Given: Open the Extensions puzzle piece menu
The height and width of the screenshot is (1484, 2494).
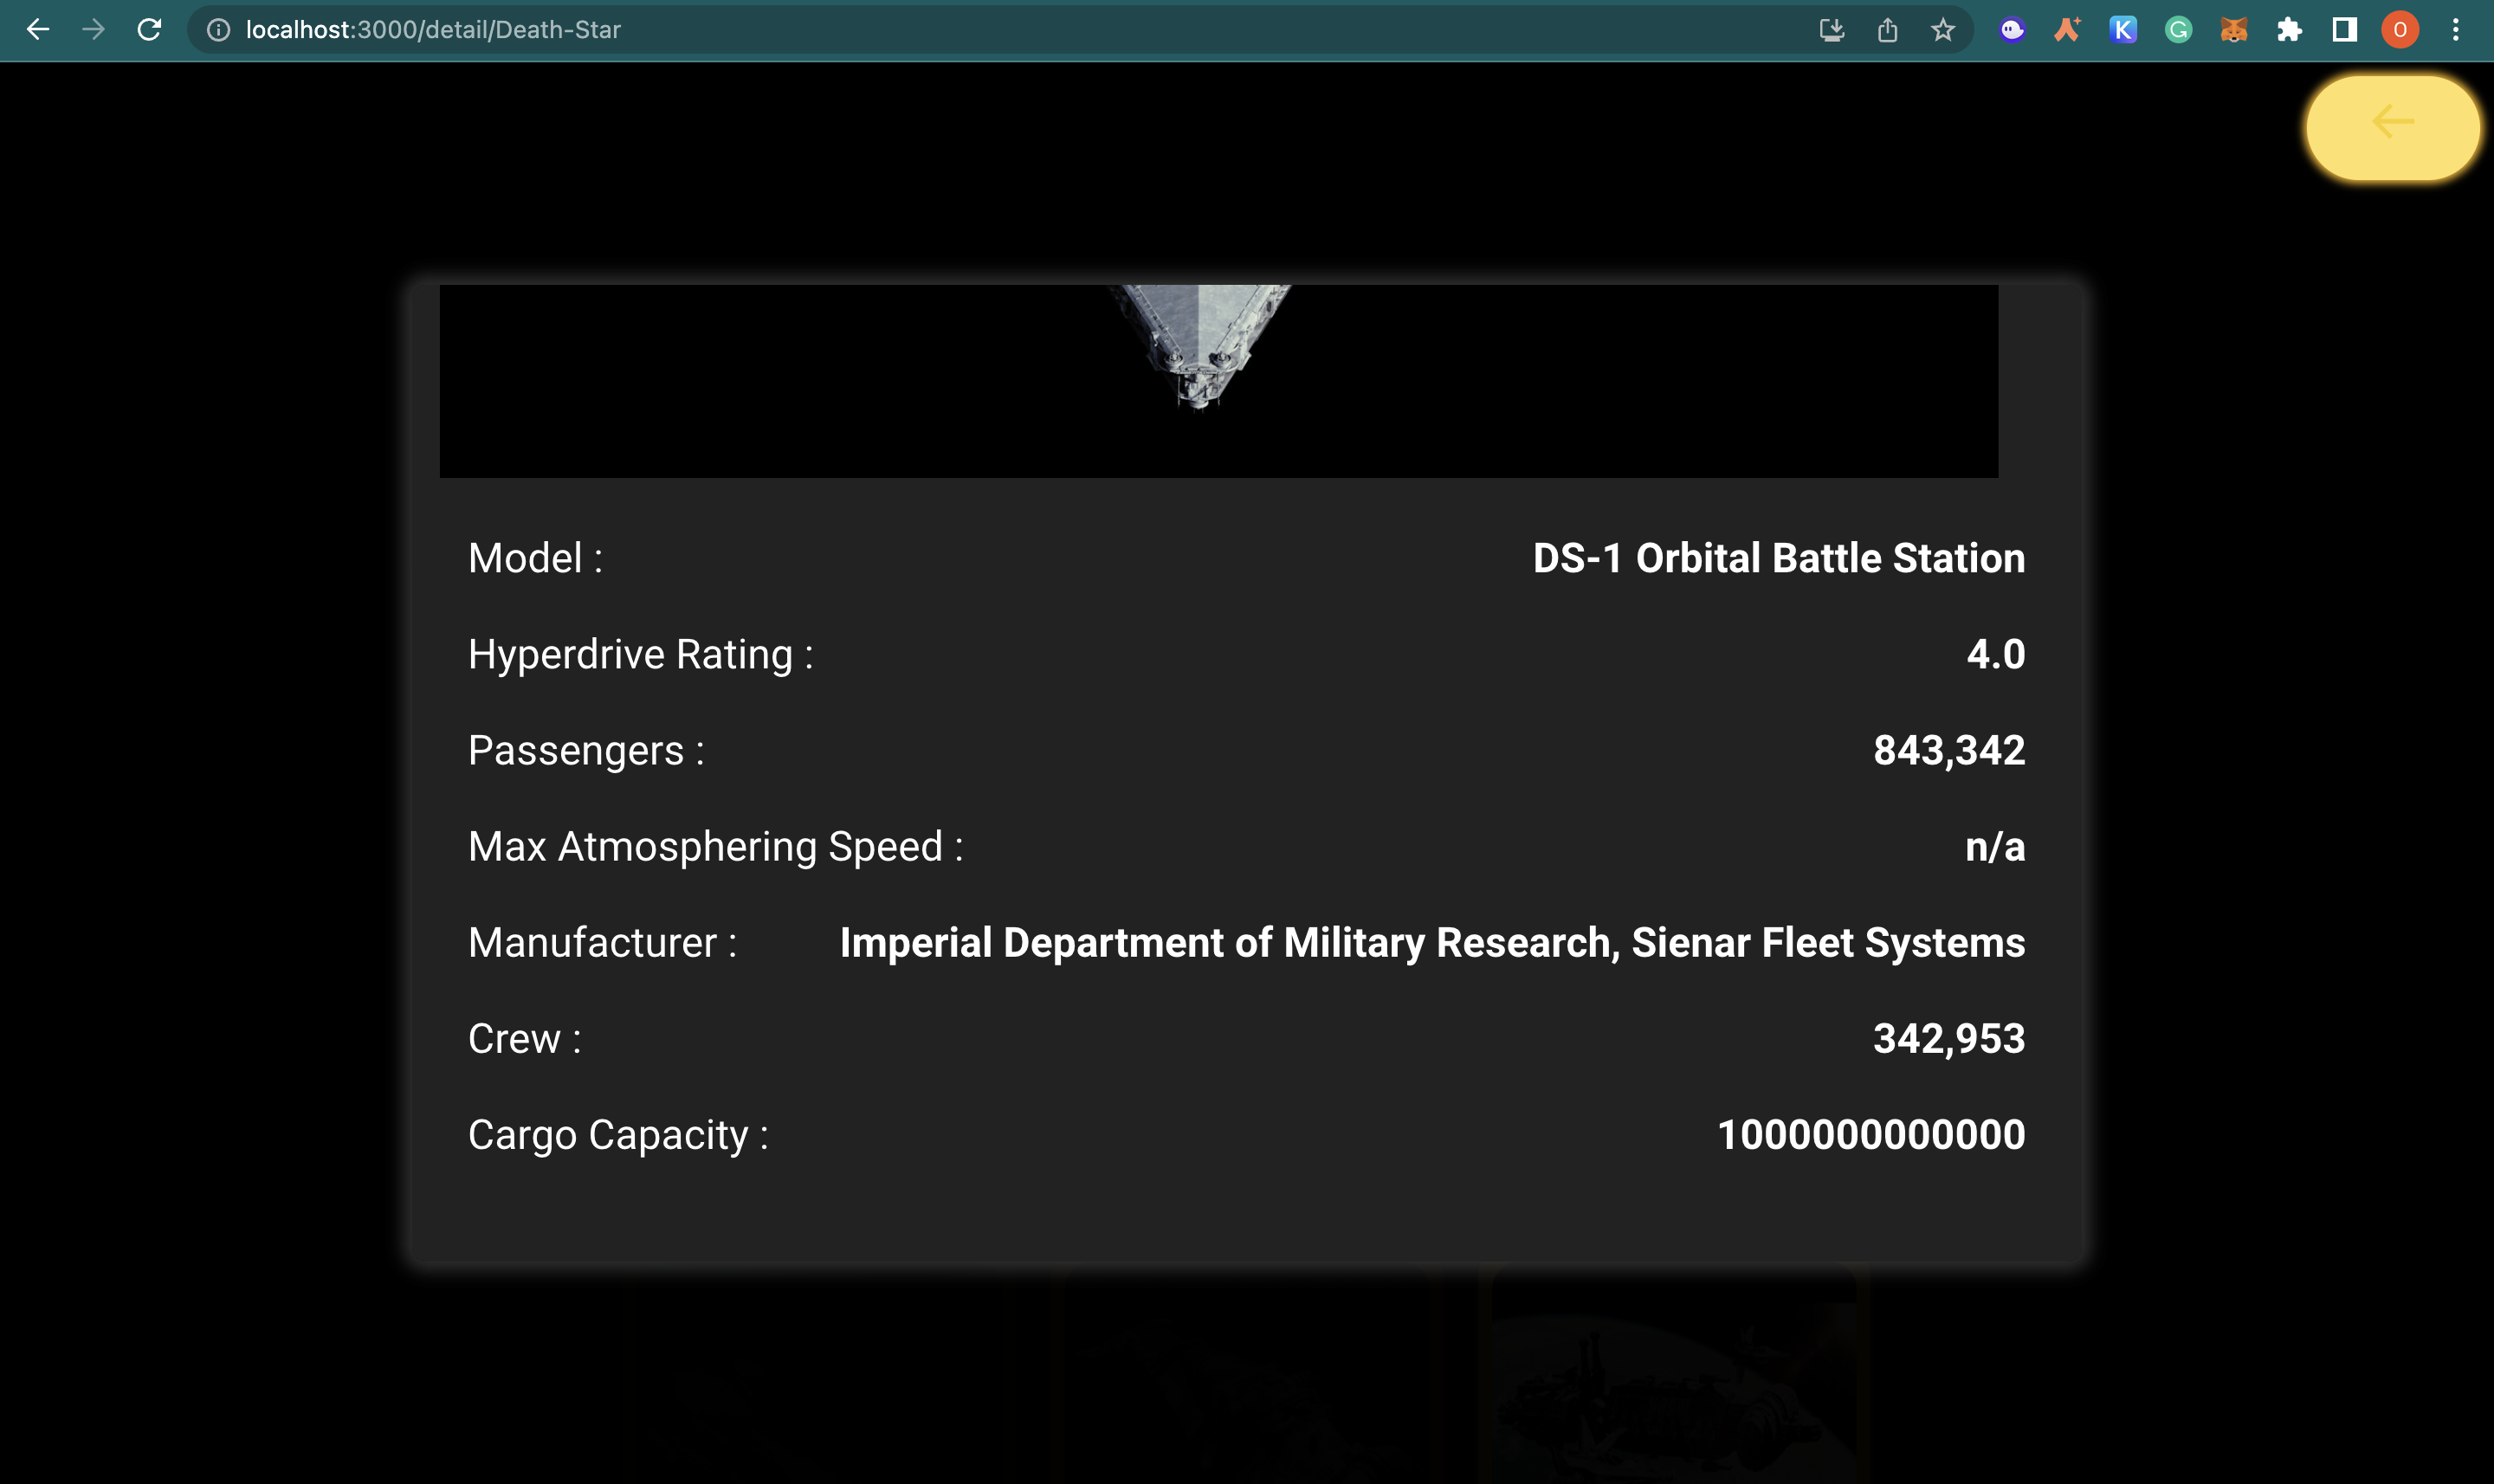Looking at the screenshot, I should click(2289, 30).
